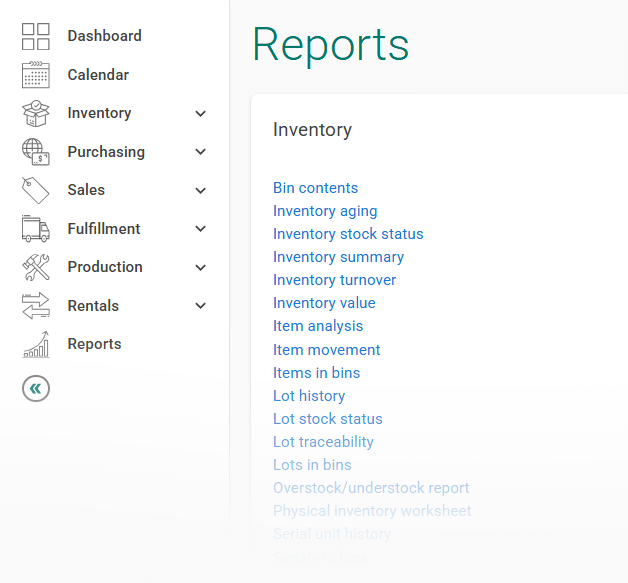Click the Rentals arrows icon

(x=36, y=306)
